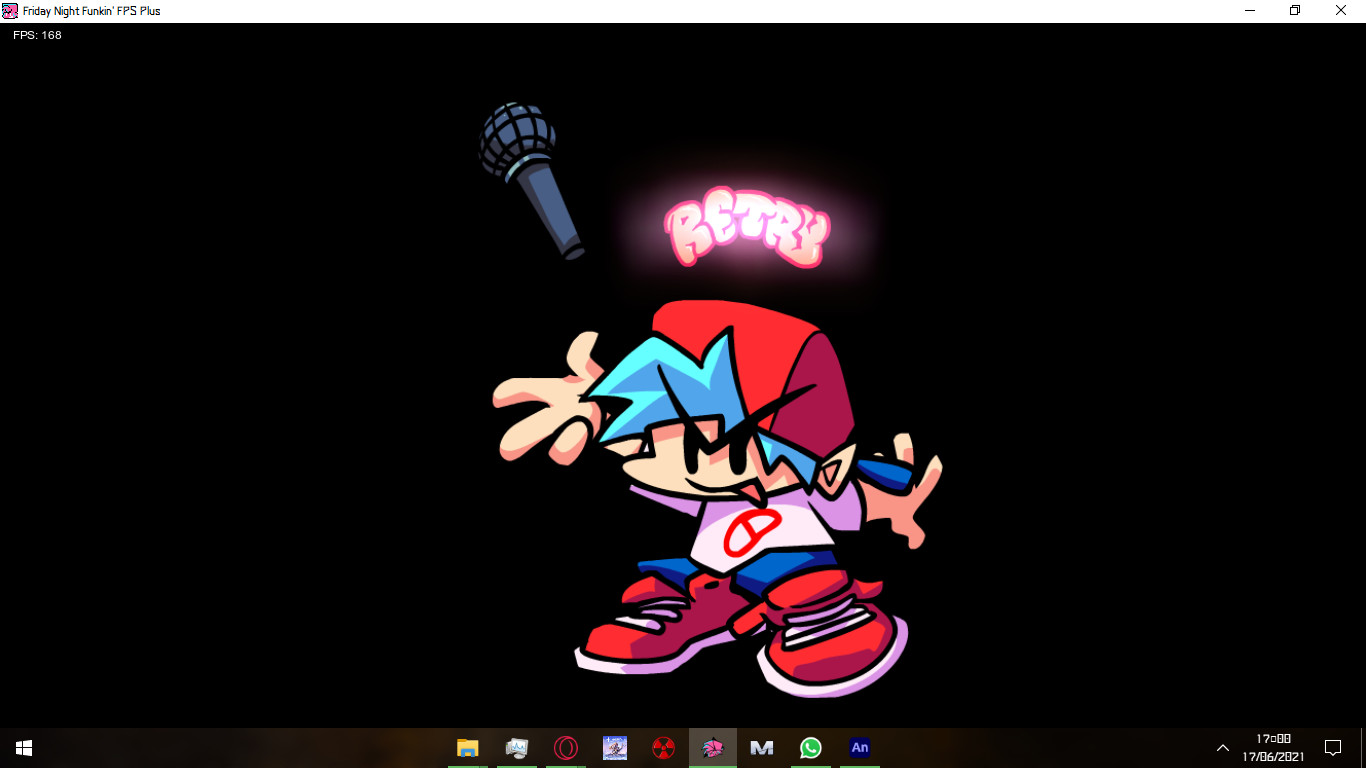Open WhatsApp from the taskbar
Viewport: 1366px width, 768px height.
810,747
